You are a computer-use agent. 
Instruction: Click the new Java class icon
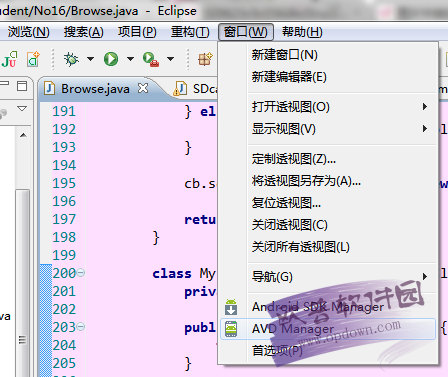click(33, 59)
